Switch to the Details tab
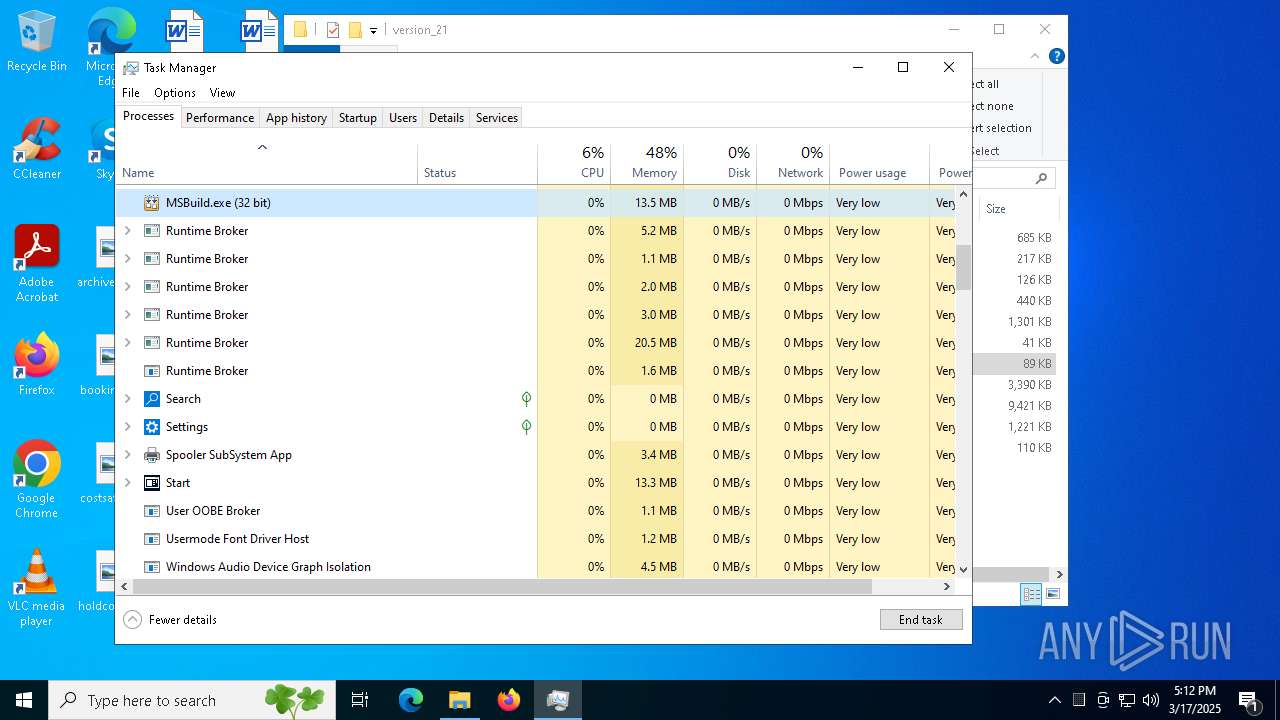Viewport: 1280px width, 720px height. coord(446,118)
